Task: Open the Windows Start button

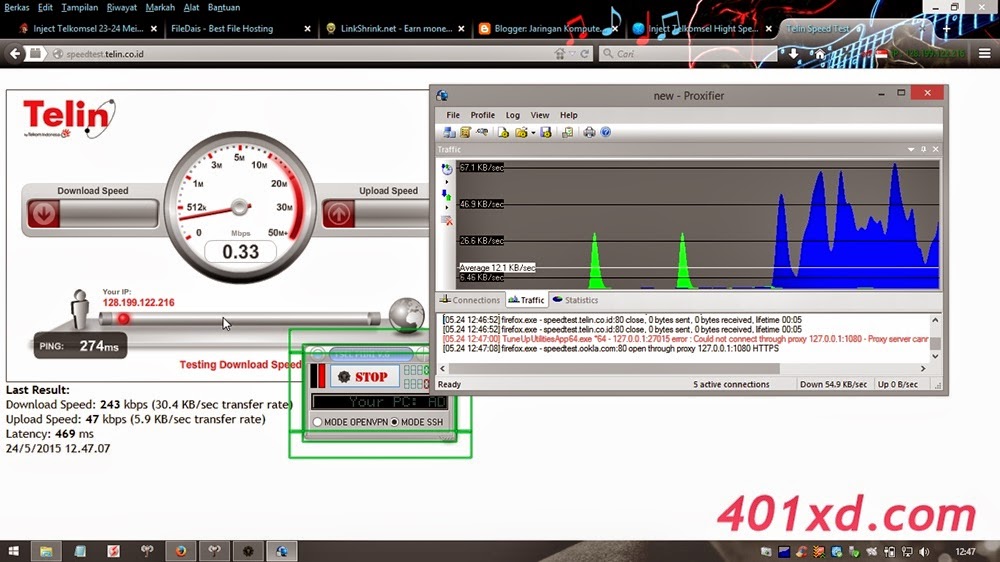Action: [x=13, y=551]
